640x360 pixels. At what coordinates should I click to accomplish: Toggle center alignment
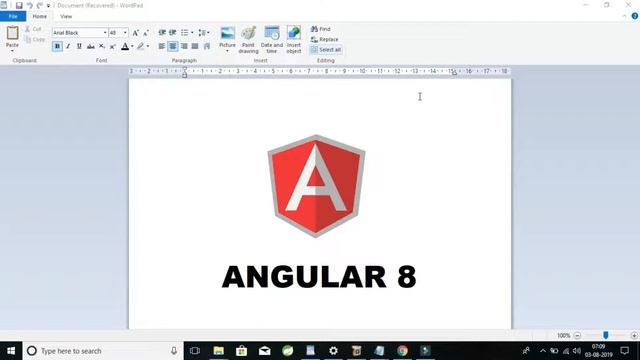173,47
